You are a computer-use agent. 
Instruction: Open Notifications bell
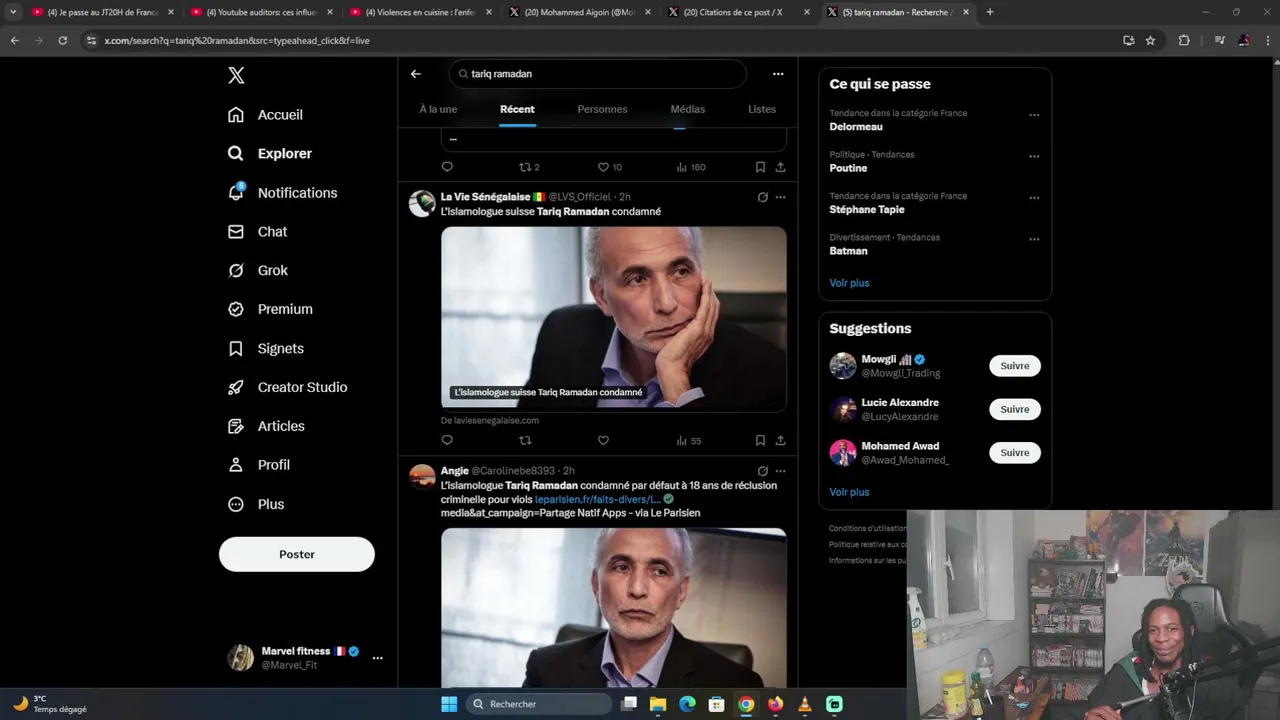[x=282, y=193]
